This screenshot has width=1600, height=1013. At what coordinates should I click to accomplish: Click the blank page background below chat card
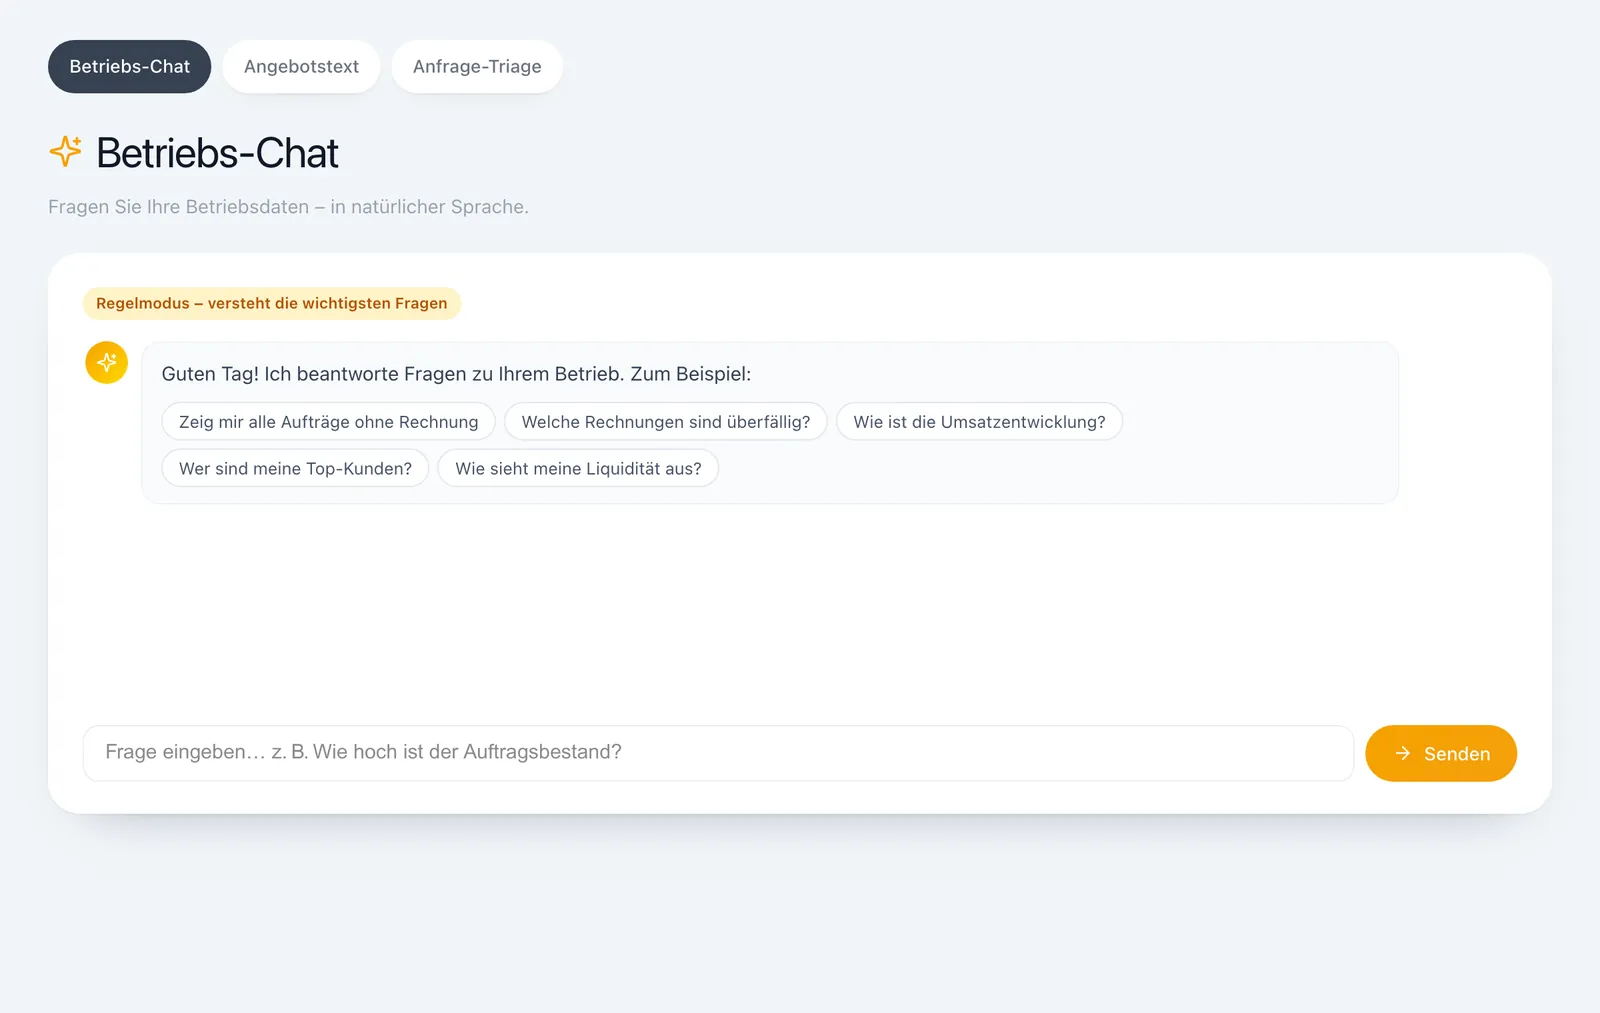(x=800, y=915)
